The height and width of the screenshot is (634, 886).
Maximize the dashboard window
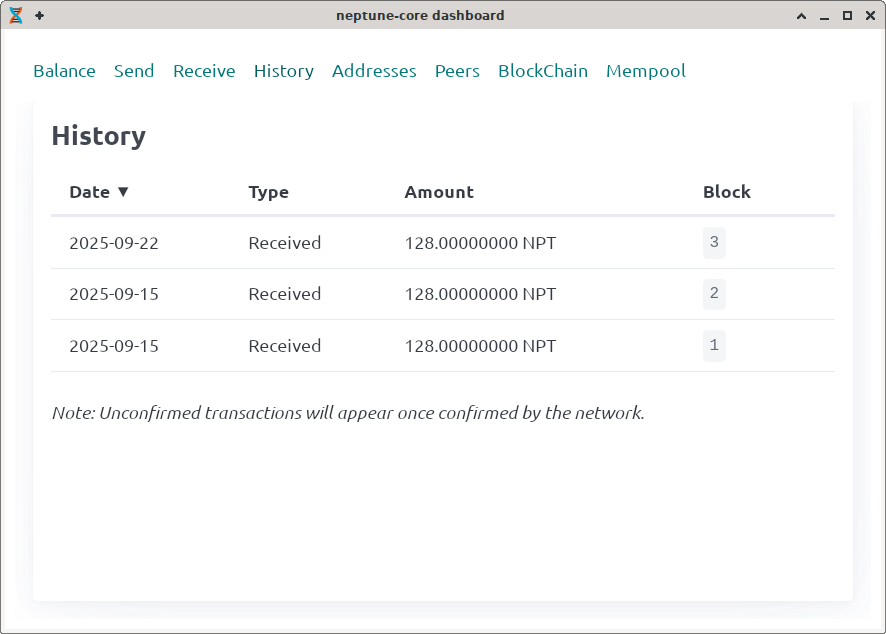click(x=847, y=16)
